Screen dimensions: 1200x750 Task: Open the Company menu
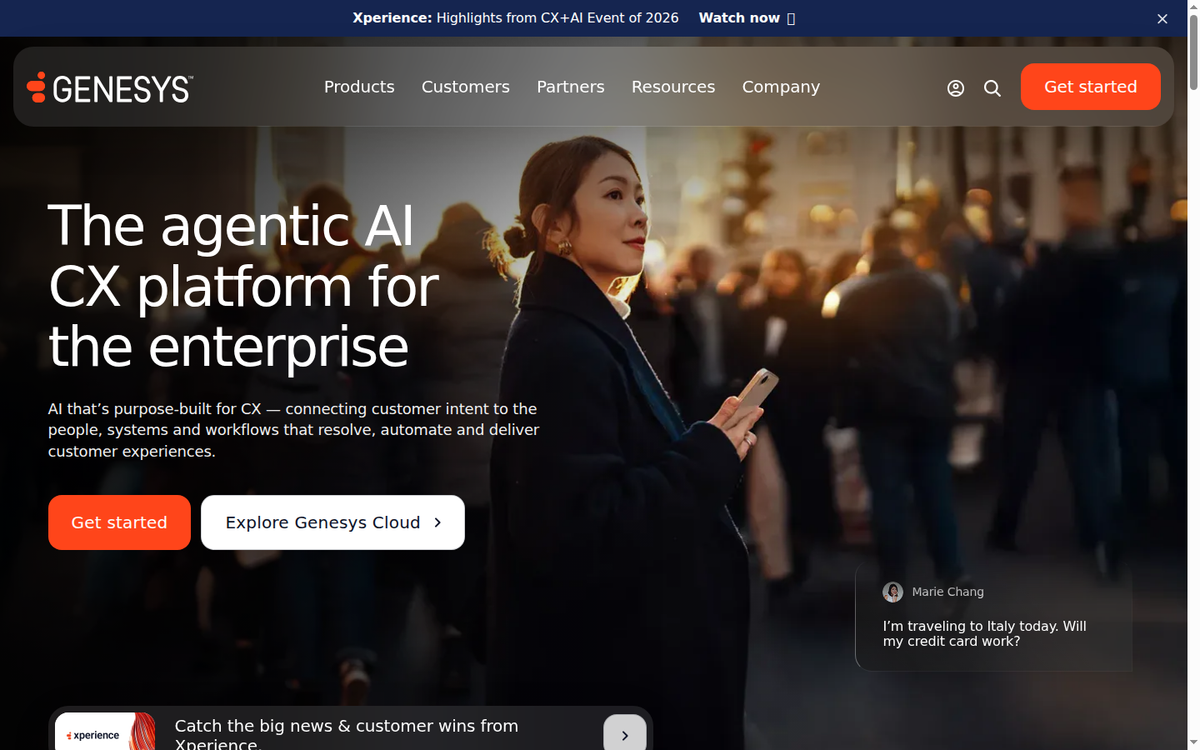coord(781,87)
